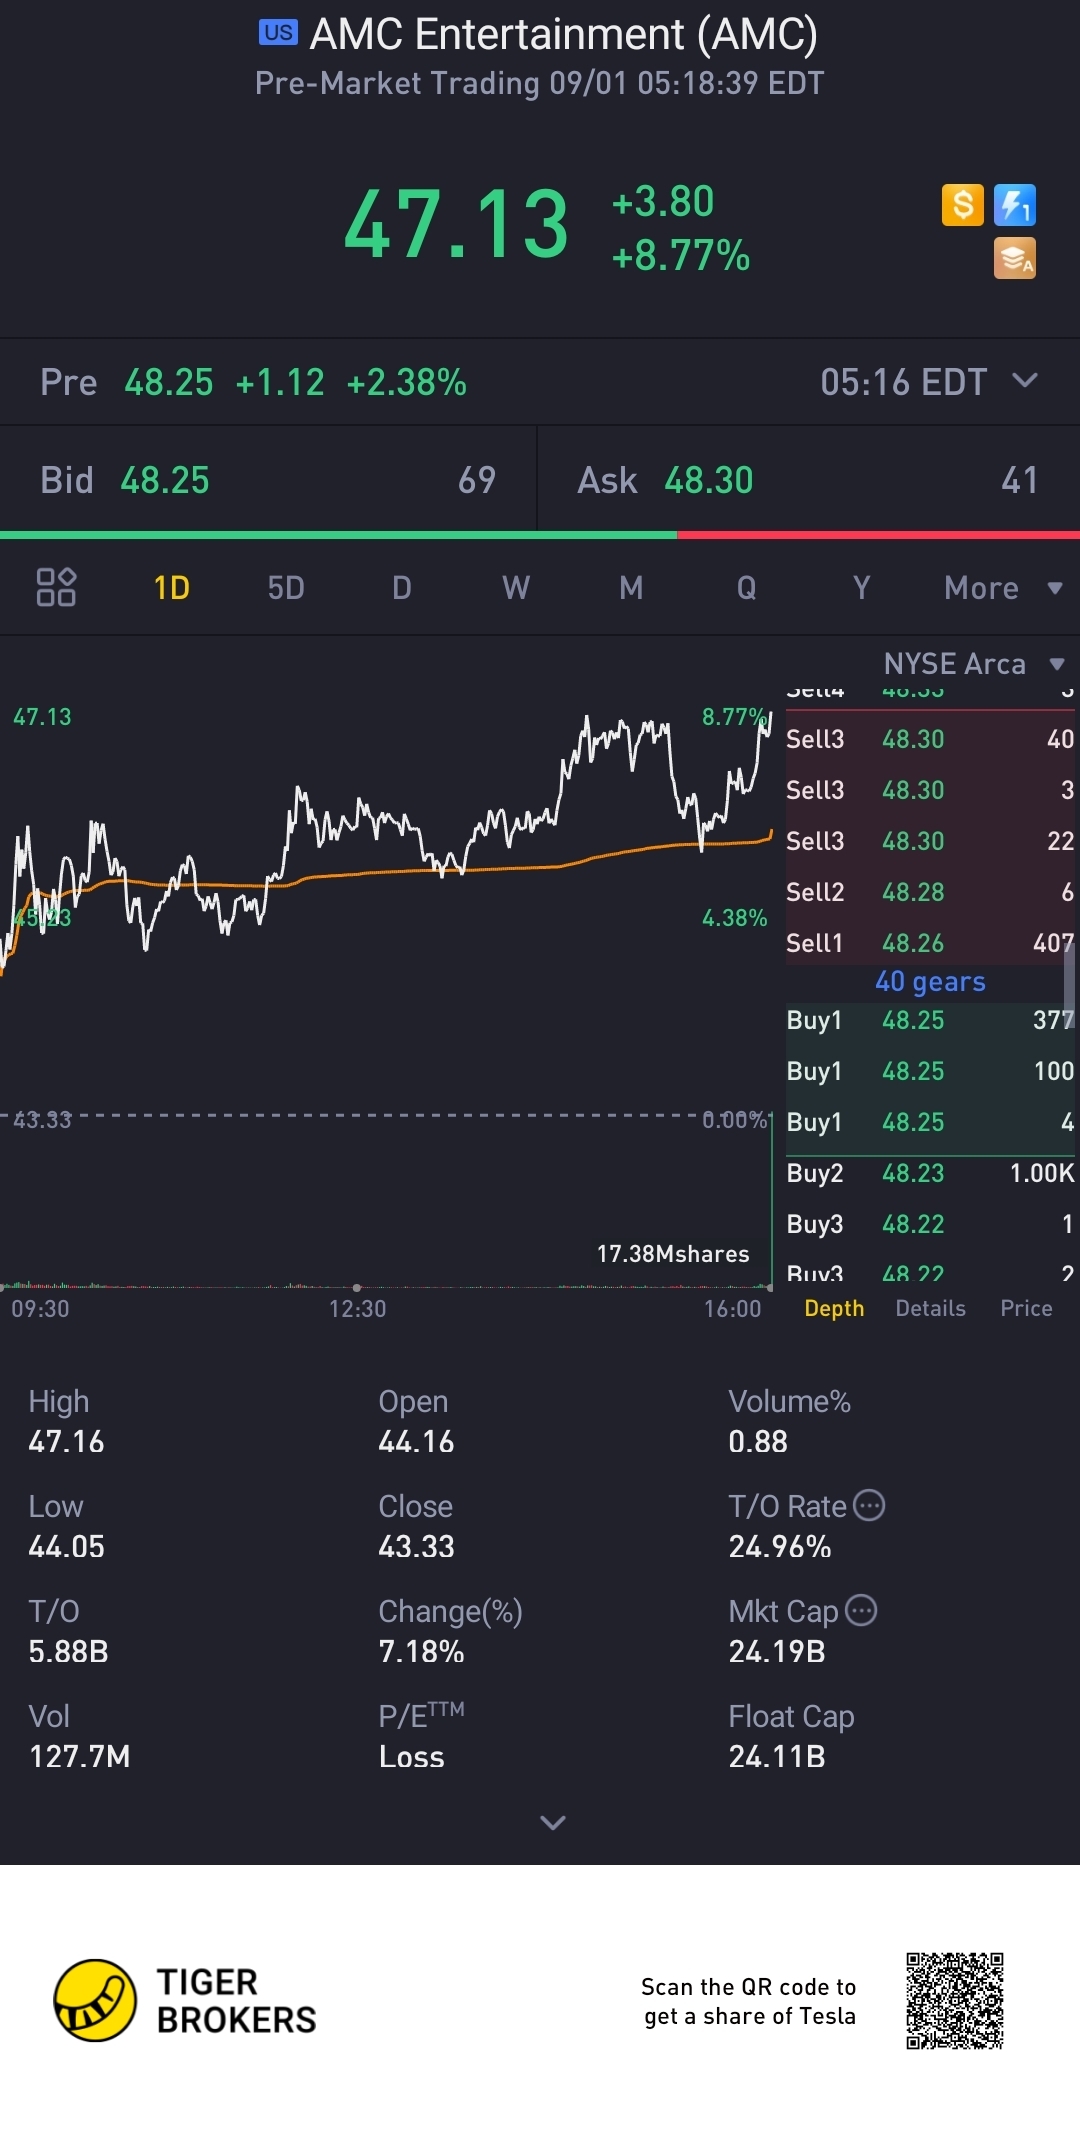Switch to the Details tab
Screen dimensions: 1080x2137
click(930, 1308)
